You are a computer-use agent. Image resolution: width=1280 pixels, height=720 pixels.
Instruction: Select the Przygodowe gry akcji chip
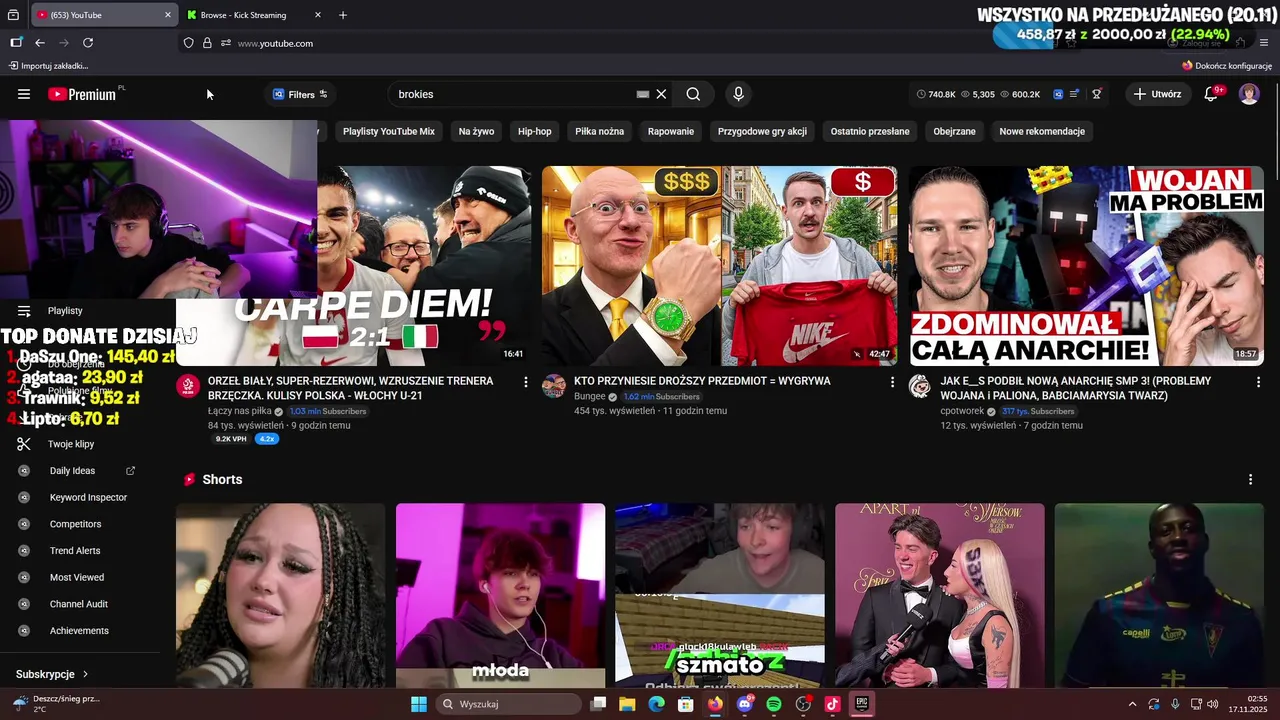762,131
